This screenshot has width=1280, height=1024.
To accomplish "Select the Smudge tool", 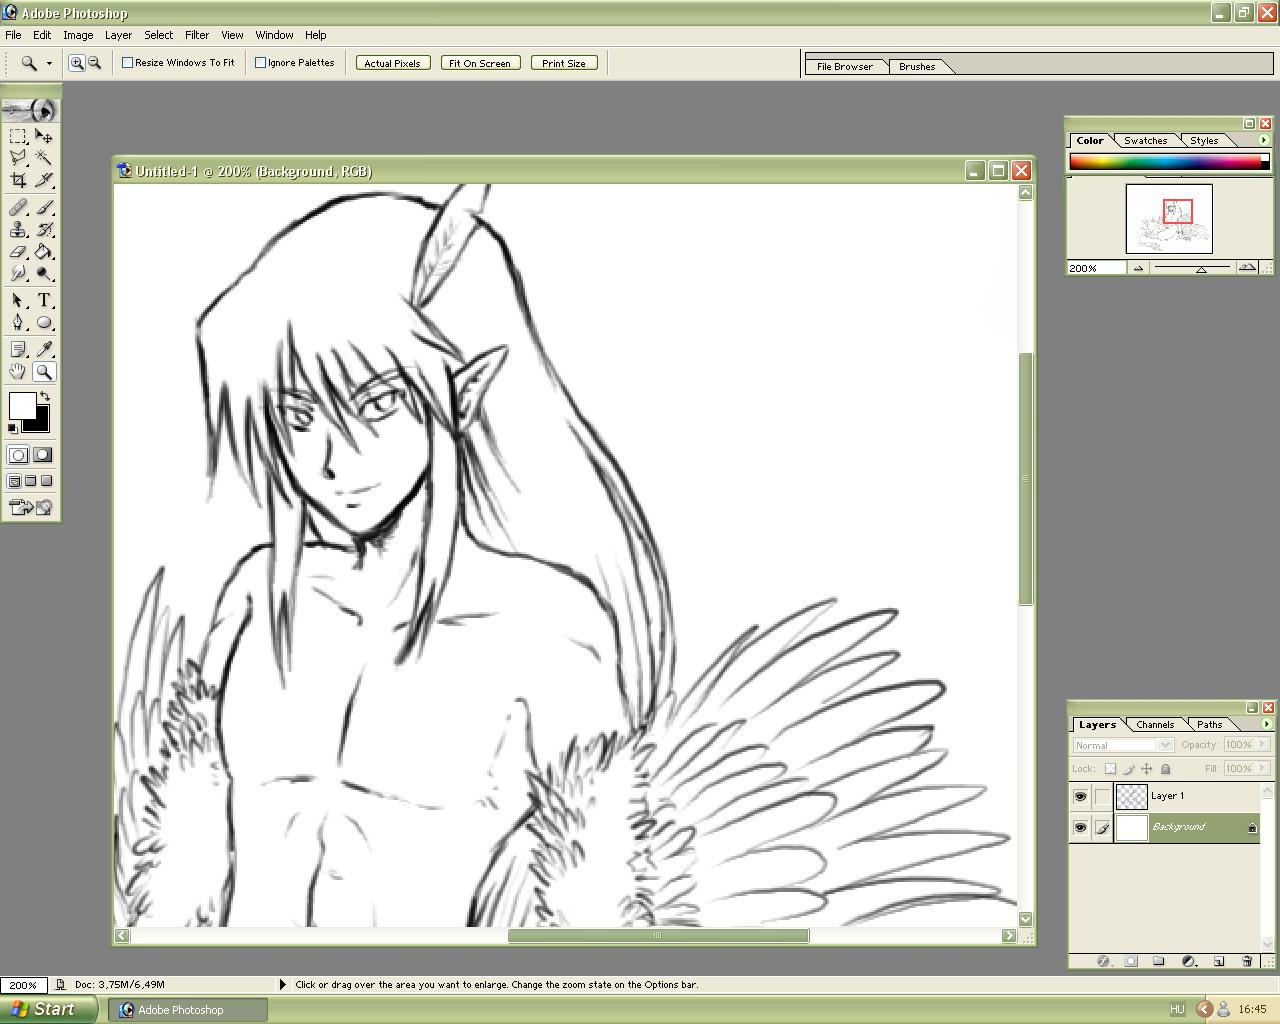I will pos(18,273).
